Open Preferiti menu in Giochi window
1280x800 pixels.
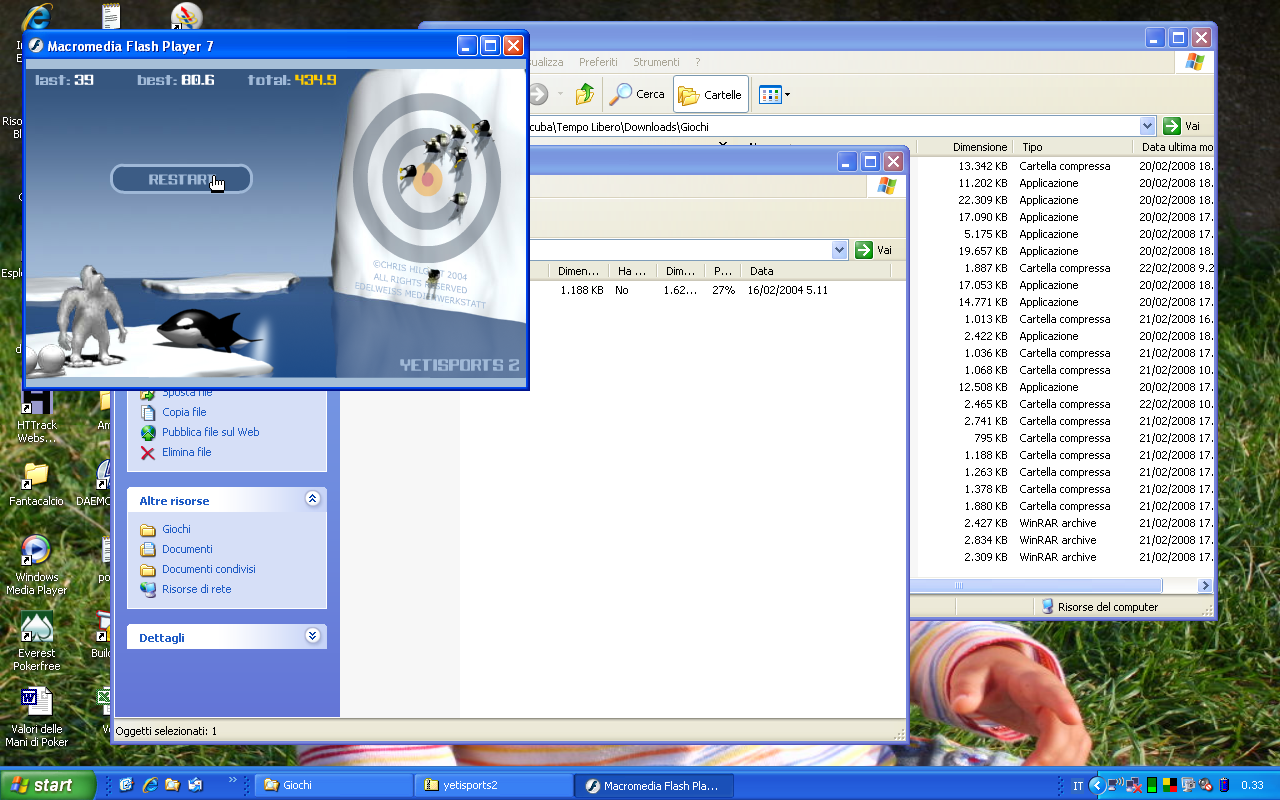coord(598,62)
